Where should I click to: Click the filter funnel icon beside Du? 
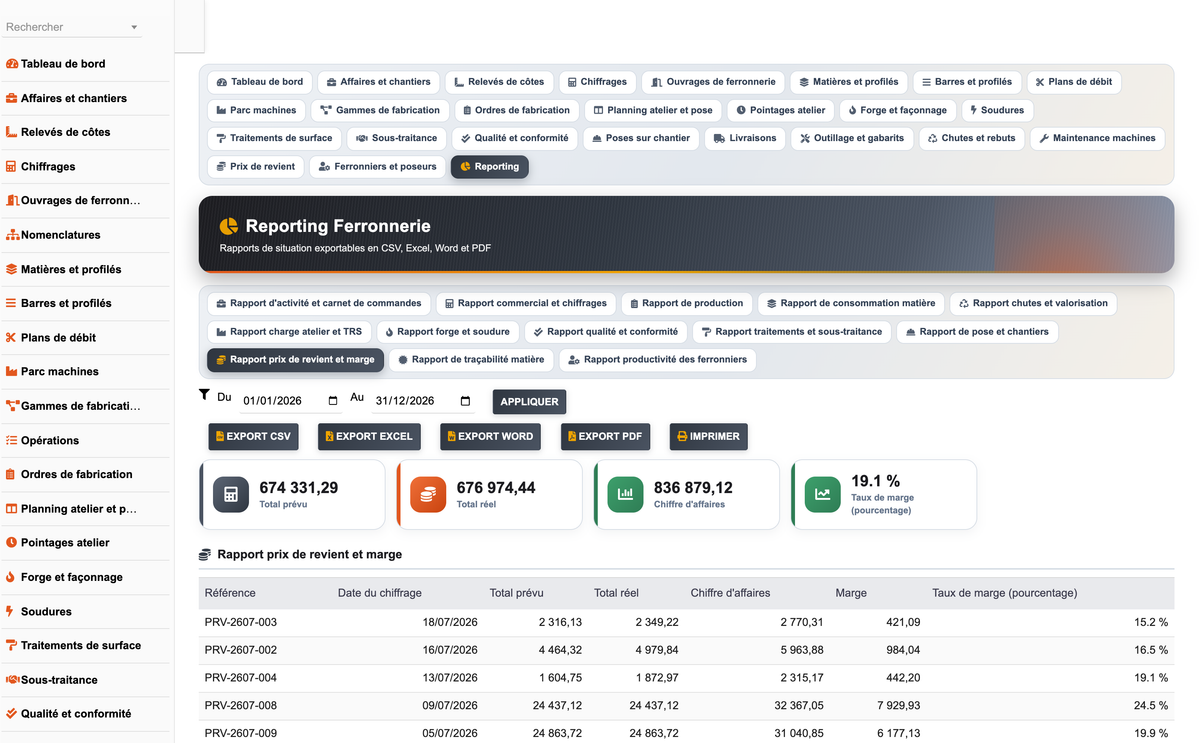click(204, 395)
